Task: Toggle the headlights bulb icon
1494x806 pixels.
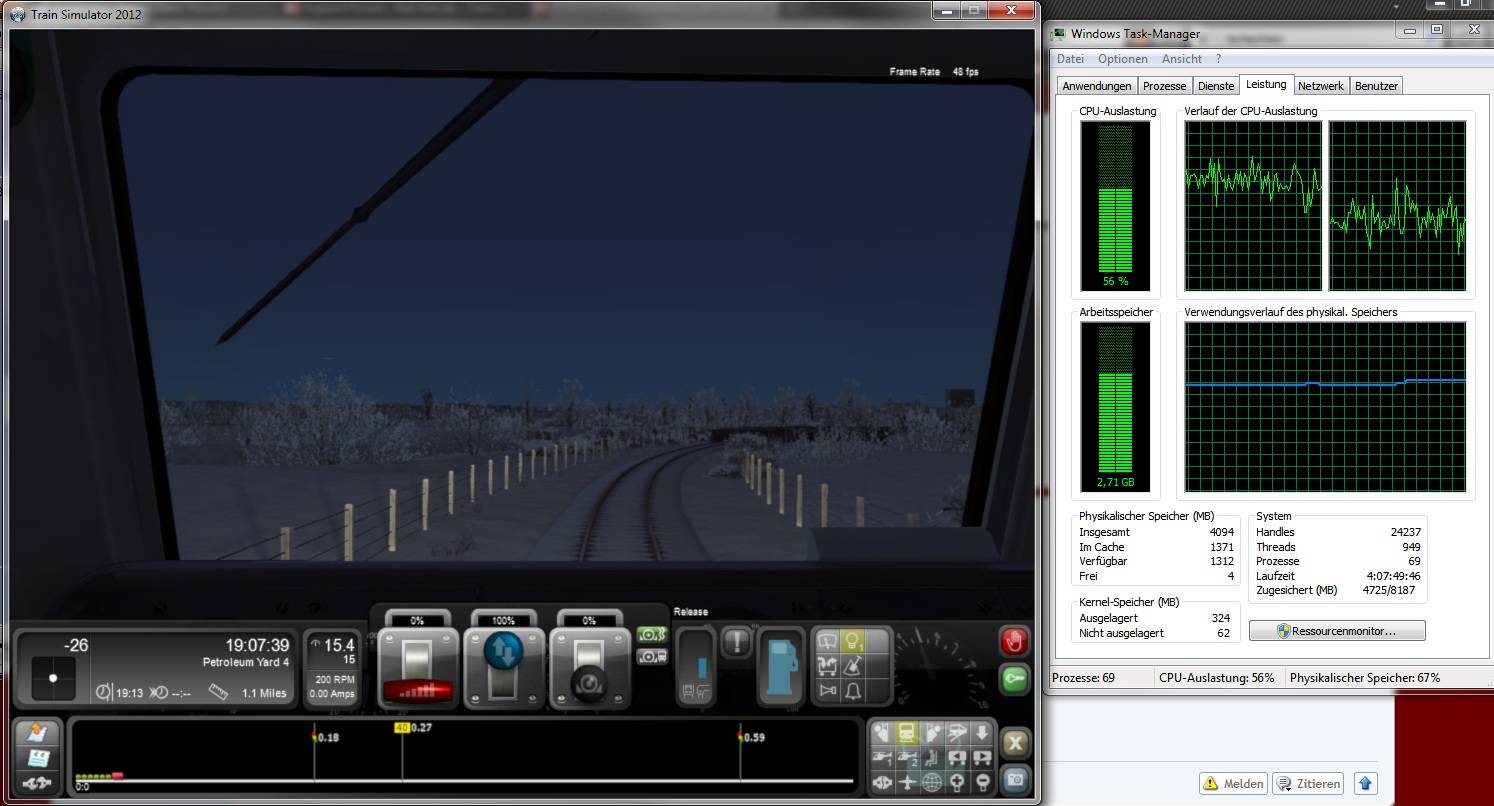Action: (x=853, y=642)
